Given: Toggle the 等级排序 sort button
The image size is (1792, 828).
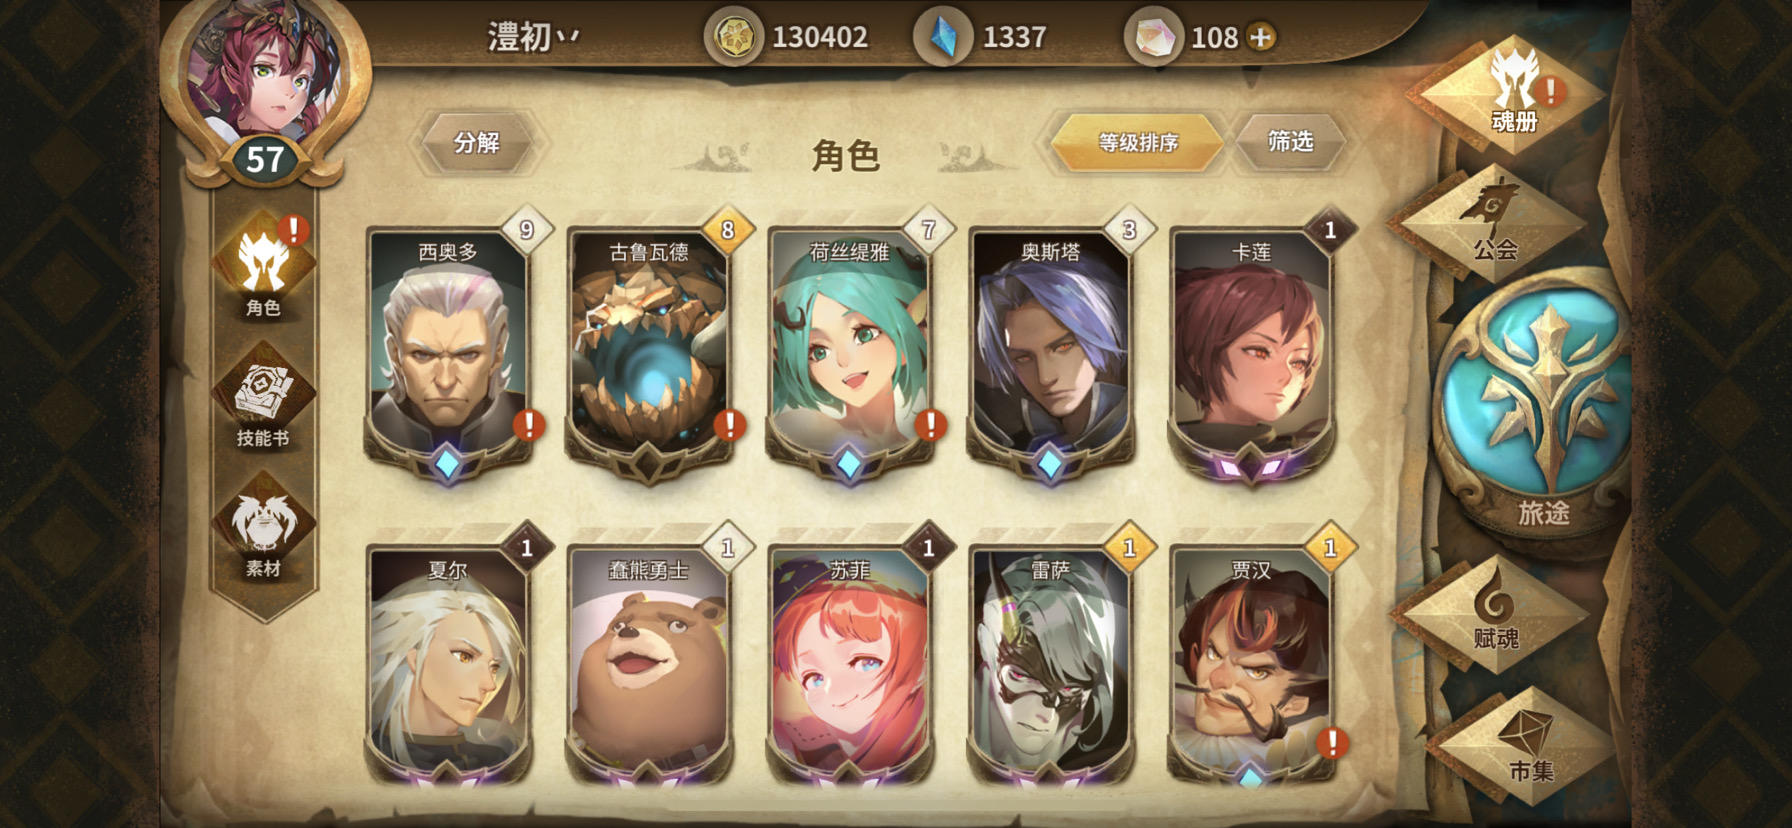Looking at the screenshot, I should 1138,143.
